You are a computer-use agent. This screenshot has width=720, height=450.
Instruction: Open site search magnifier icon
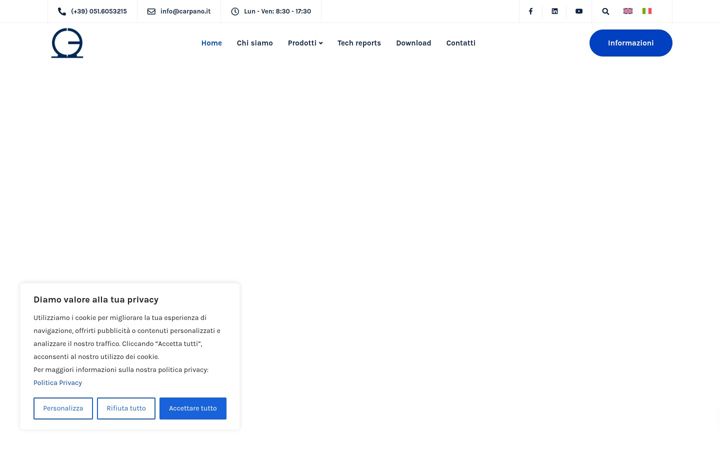pos(606,11)
